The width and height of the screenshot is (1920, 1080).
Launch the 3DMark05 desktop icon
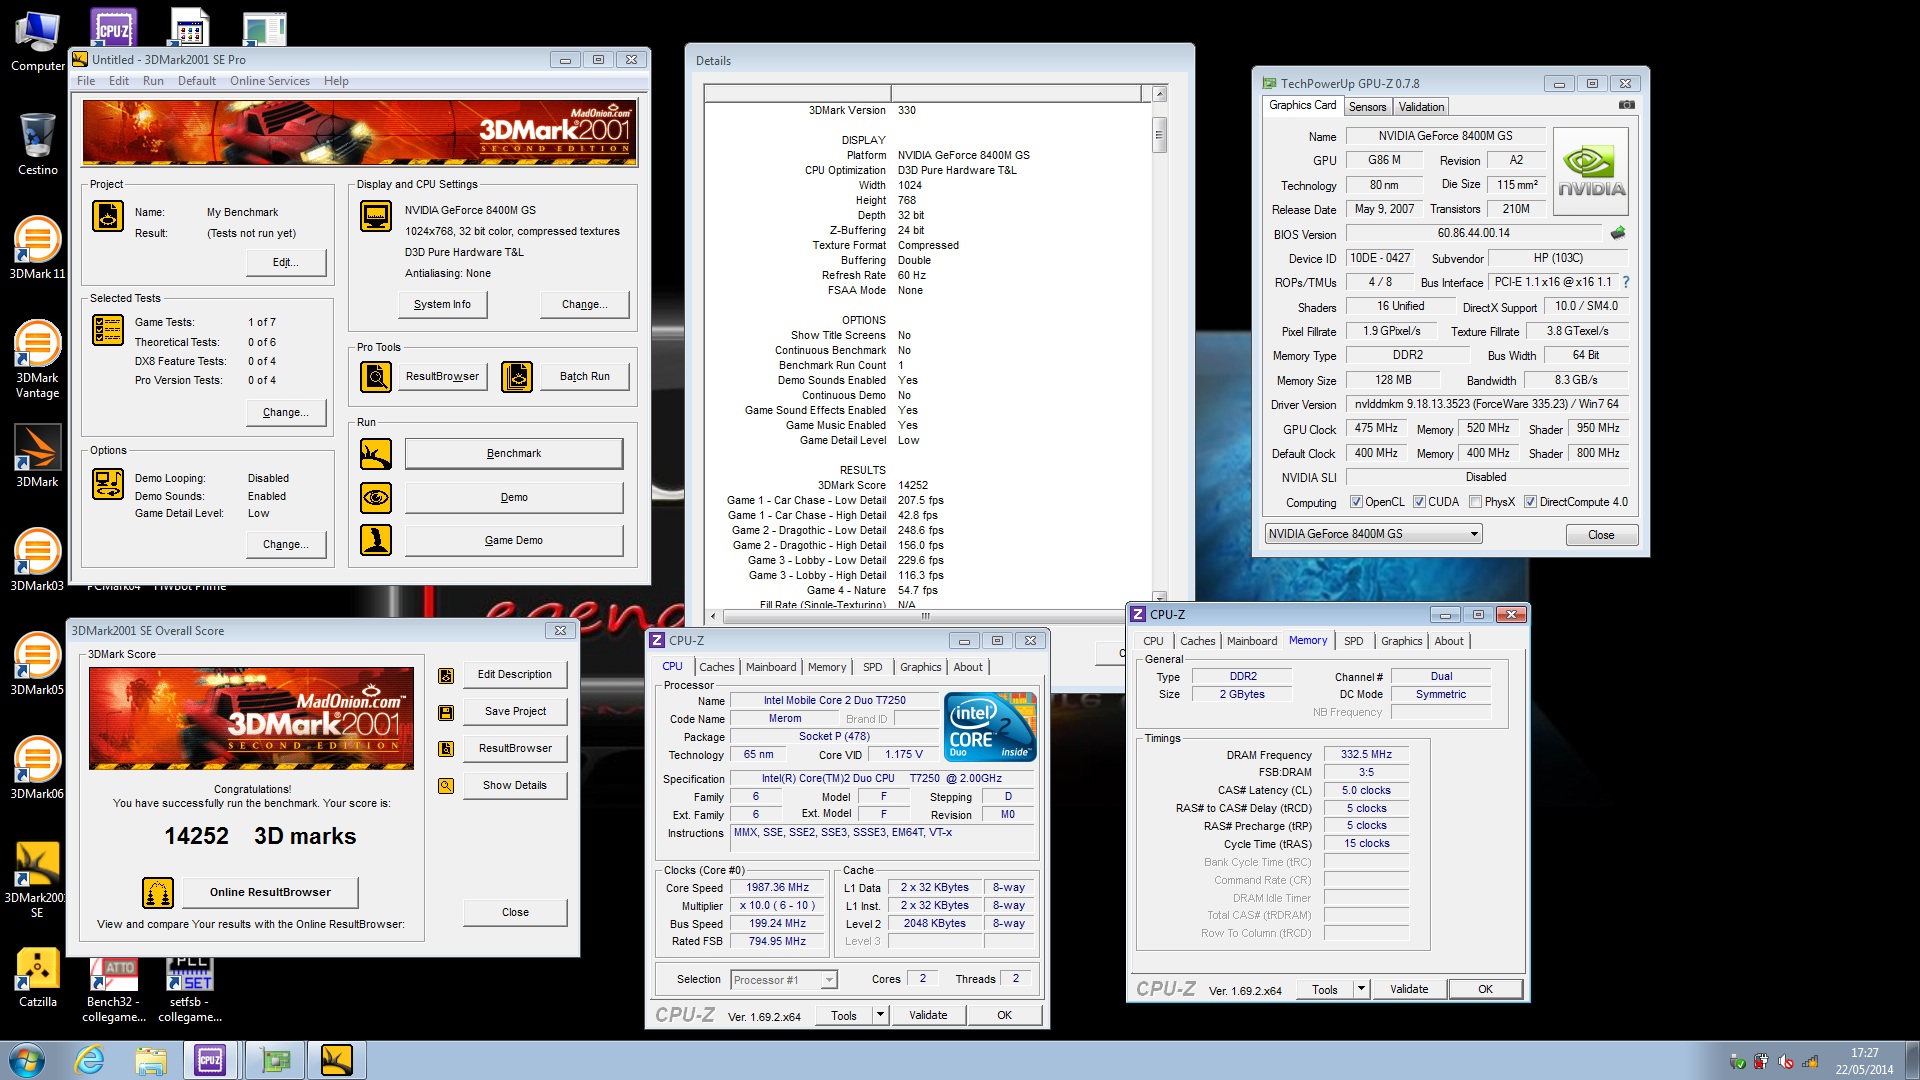click(x=37, y=663)
